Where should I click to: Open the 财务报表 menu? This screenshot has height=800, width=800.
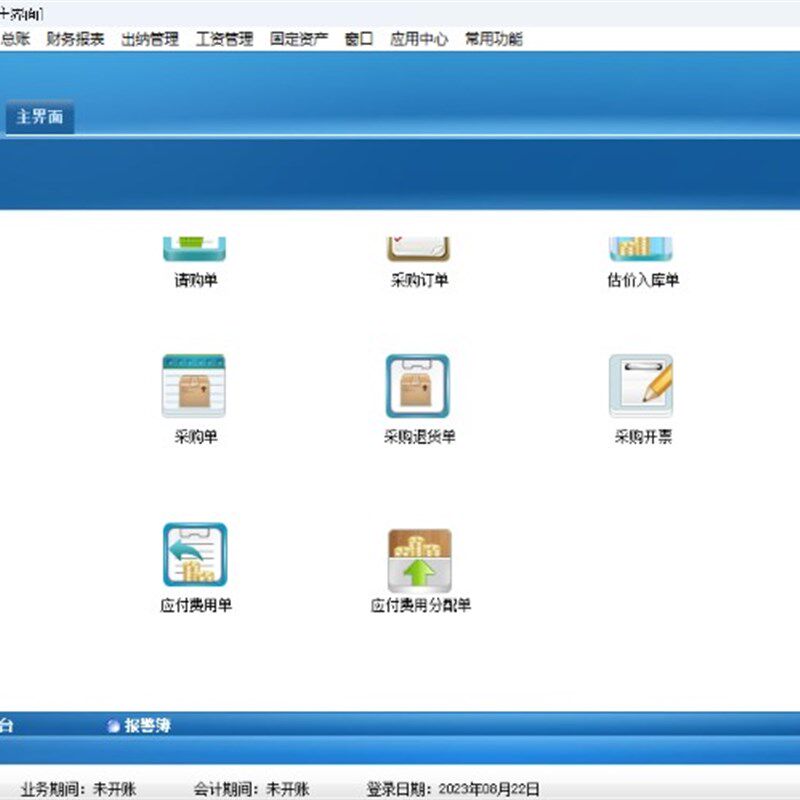point(76,39)
